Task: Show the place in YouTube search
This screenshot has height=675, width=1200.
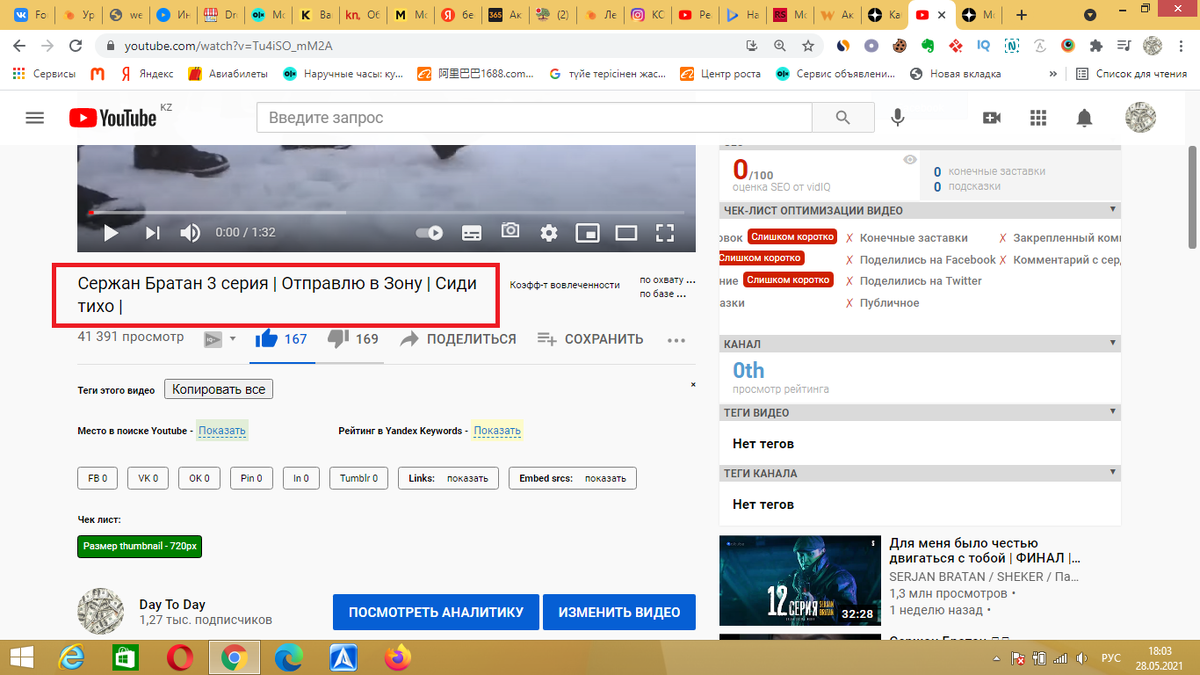Action: [222, 431]
